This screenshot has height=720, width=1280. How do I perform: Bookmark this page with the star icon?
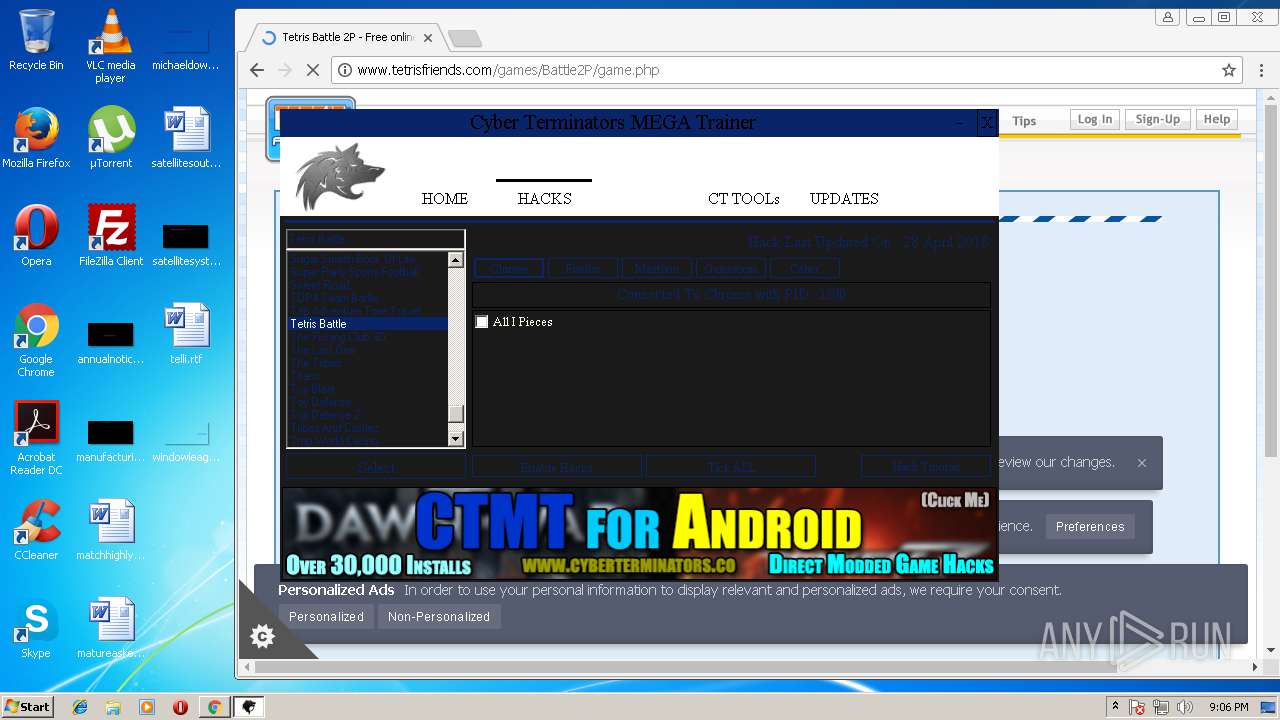point(1229,70)
